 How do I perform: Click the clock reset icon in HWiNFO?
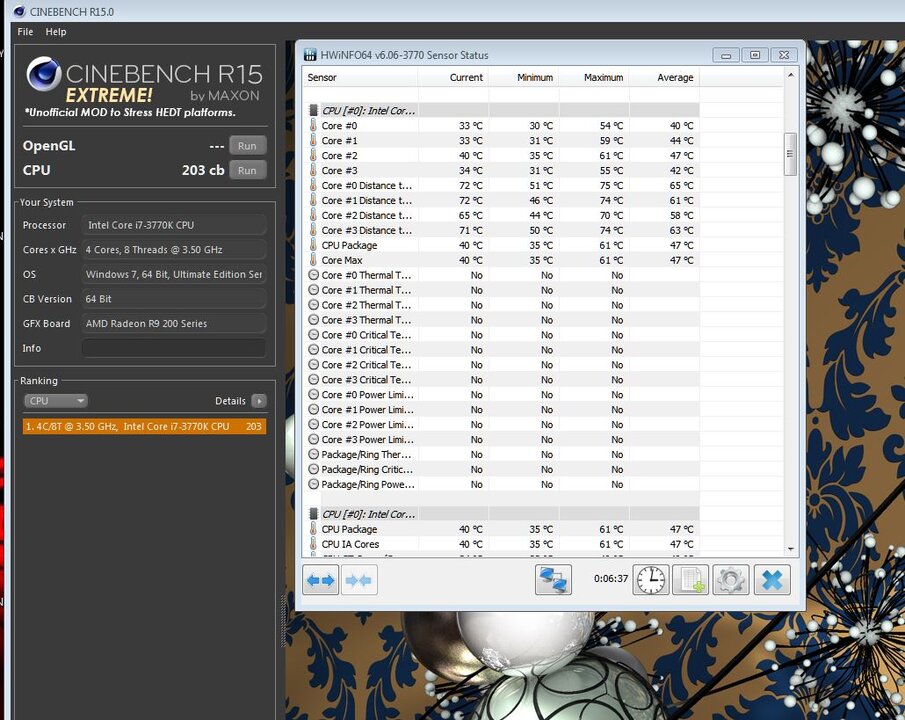[x=651, y=580]
